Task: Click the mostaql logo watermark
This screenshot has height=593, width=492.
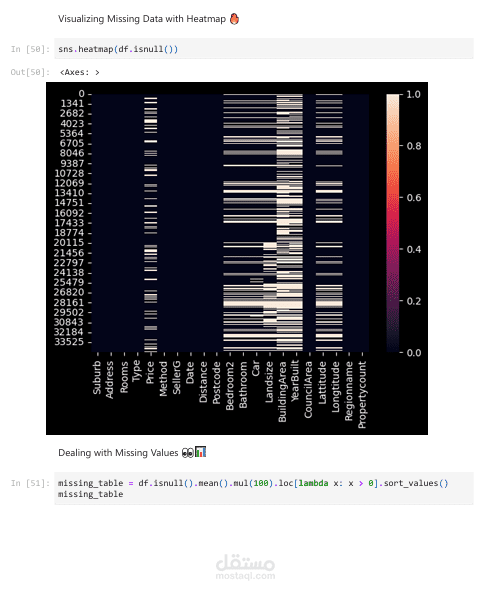Action: tap(245, 563)
